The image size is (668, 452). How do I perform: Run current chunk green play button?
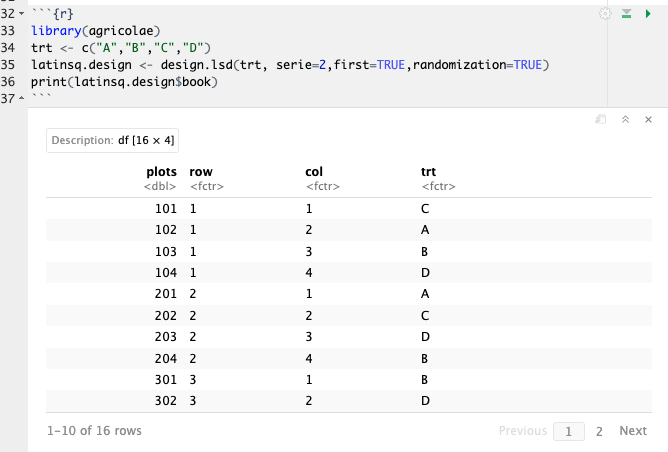click(x=648, y=13)
